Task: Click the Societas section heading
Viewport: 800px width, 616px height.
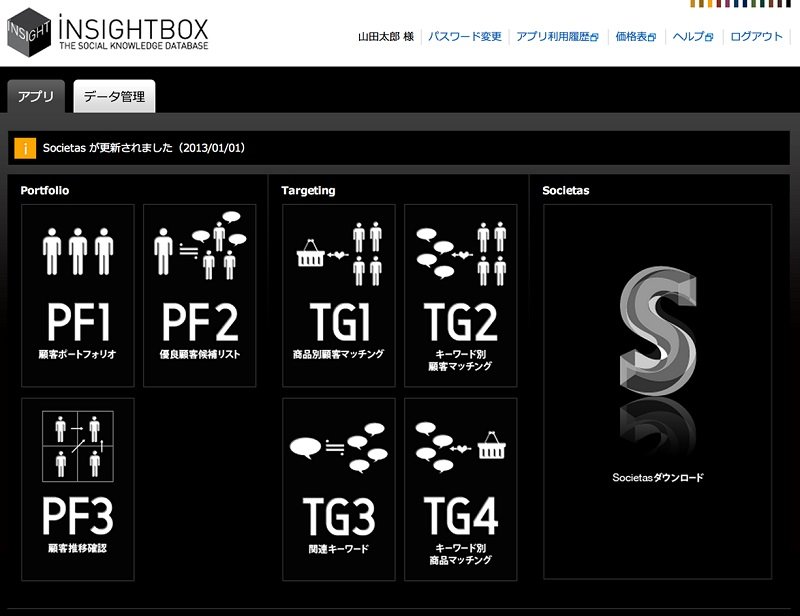Action: click(x=566, y=190)
